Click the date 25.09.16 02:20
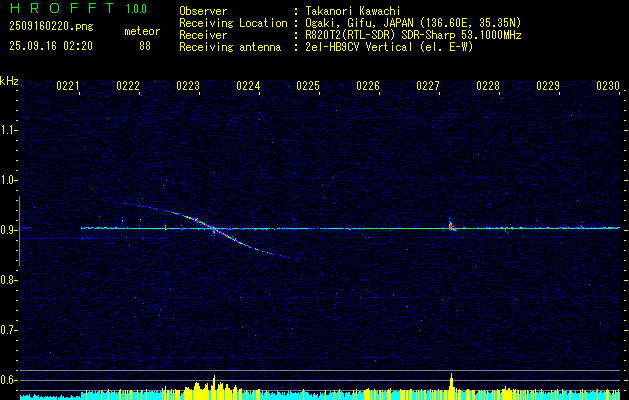629x400 pixels. 51,46
